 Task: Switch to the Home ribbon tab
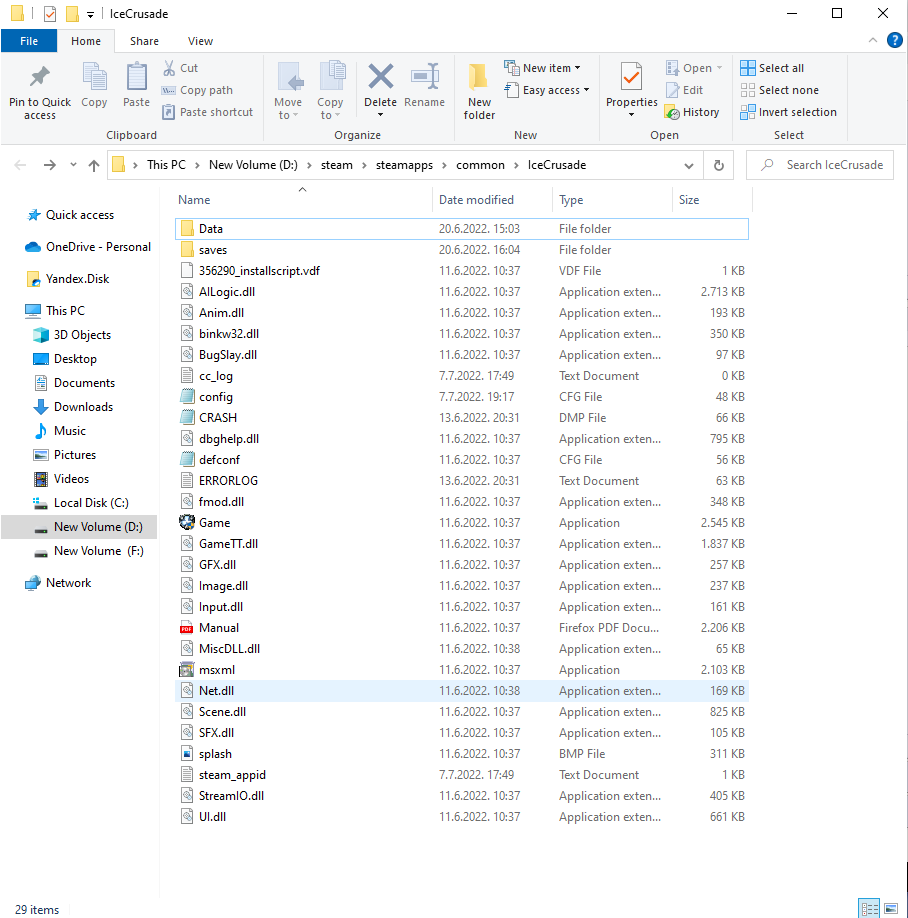[85, 41]
